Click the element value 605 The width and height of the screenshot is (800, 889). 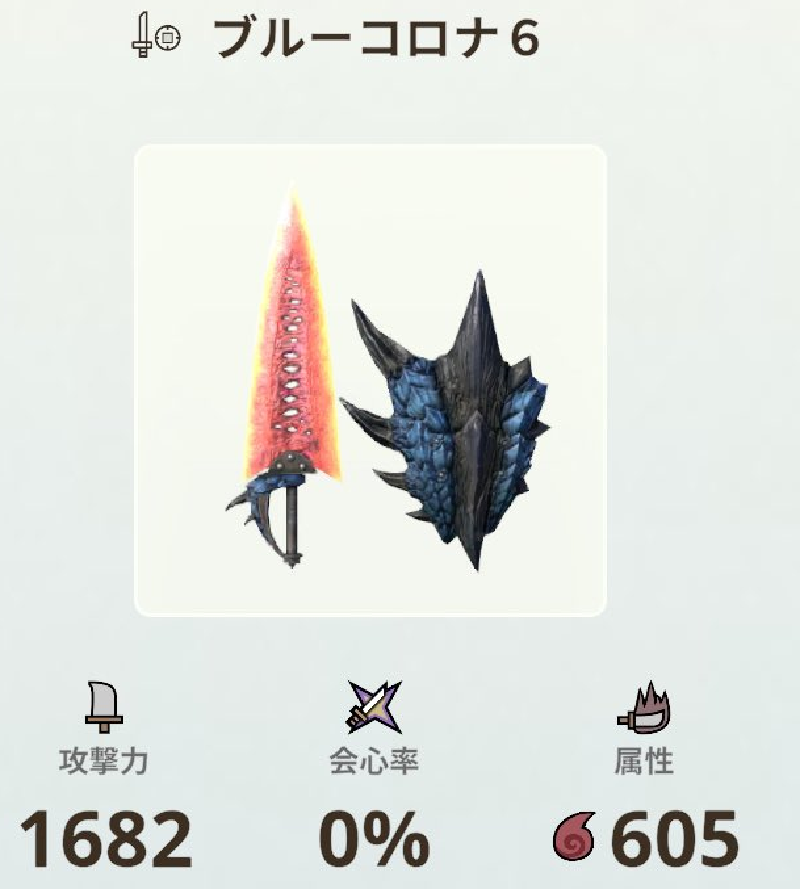(x=675, y=840)
